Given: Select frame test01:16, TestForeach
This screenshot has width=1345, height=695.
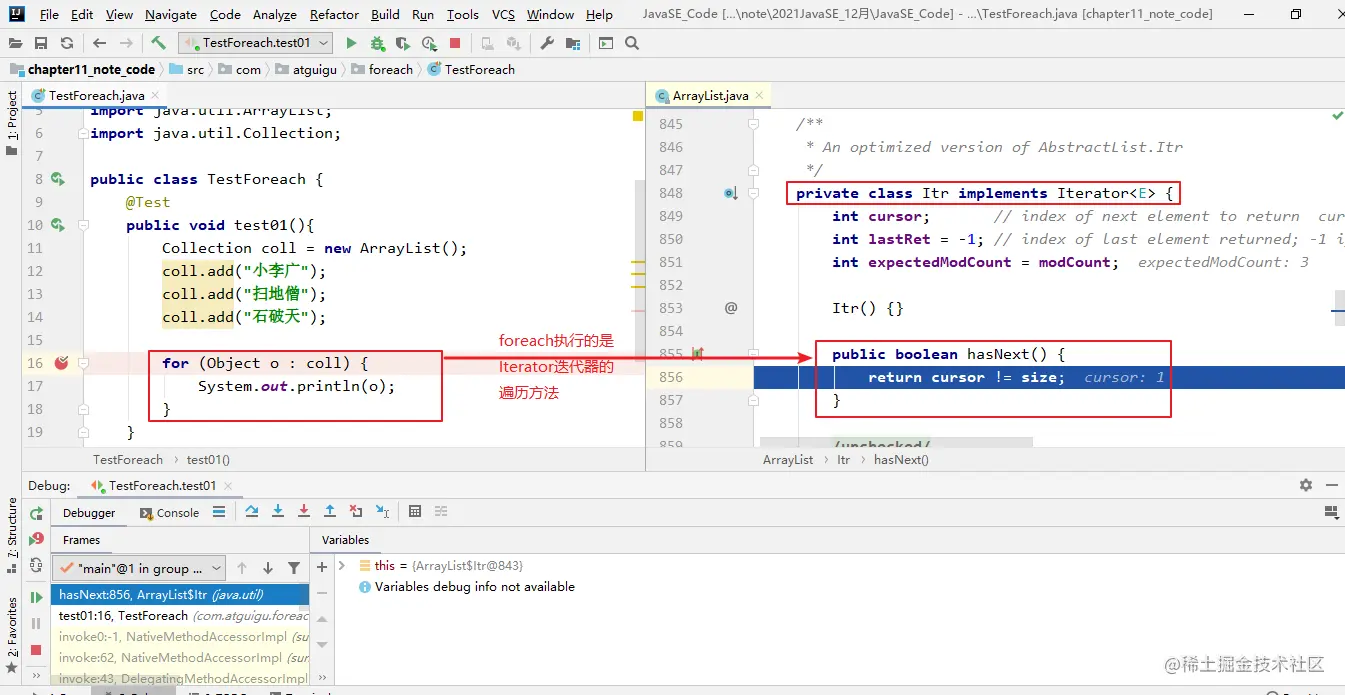Looking at the screenshot, I should coord(180,616).
